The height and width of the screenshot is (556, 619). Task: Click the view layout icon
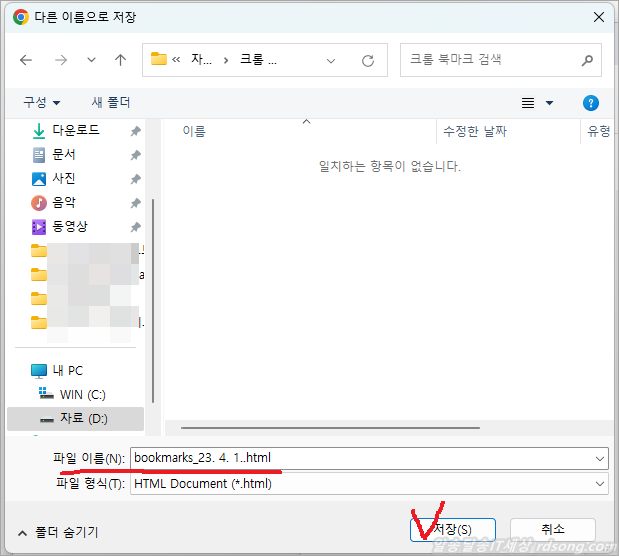pos(528,103)
